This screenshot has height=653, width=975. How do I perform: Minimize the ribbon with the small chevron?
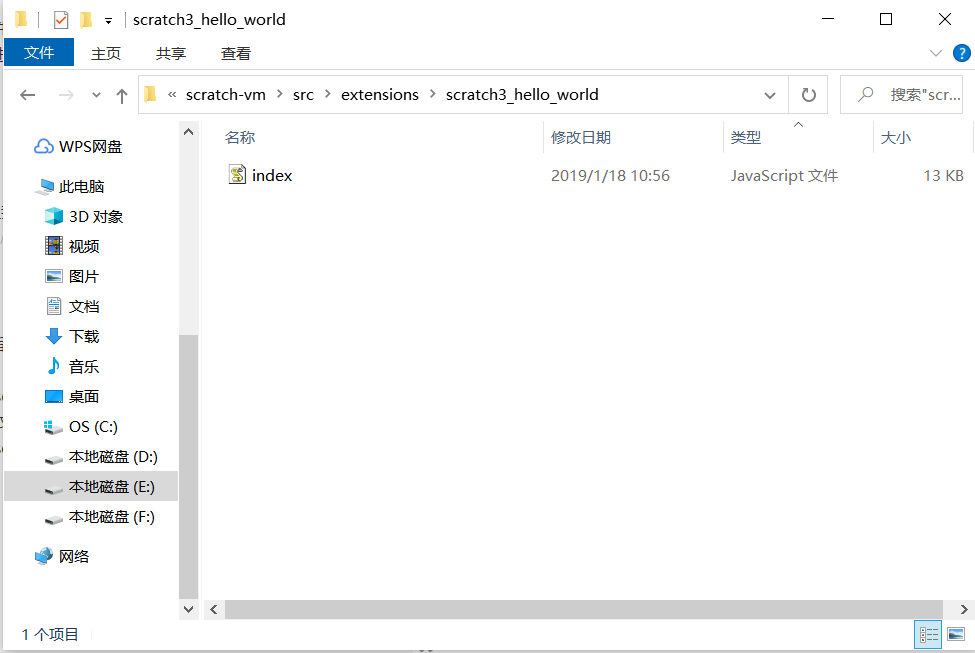coord(934,53)
